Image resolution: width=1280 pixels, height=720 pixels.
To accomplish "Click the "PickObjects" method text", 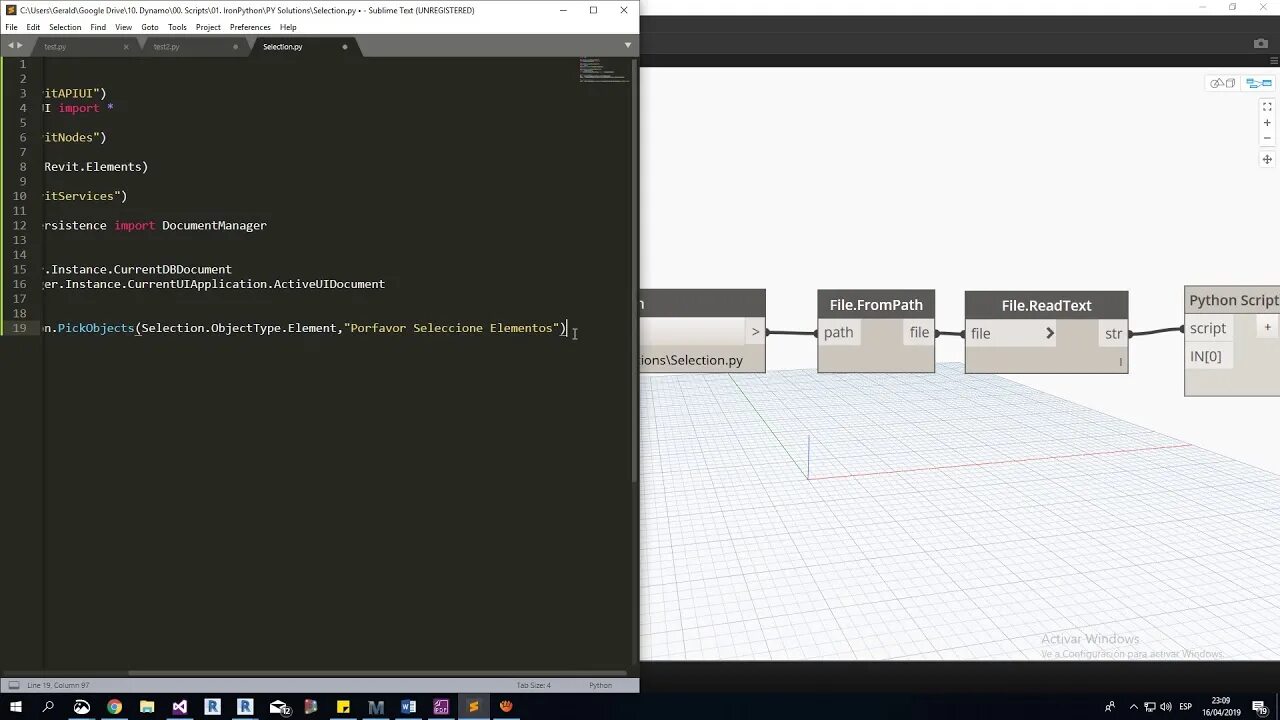I will point(95,328).
